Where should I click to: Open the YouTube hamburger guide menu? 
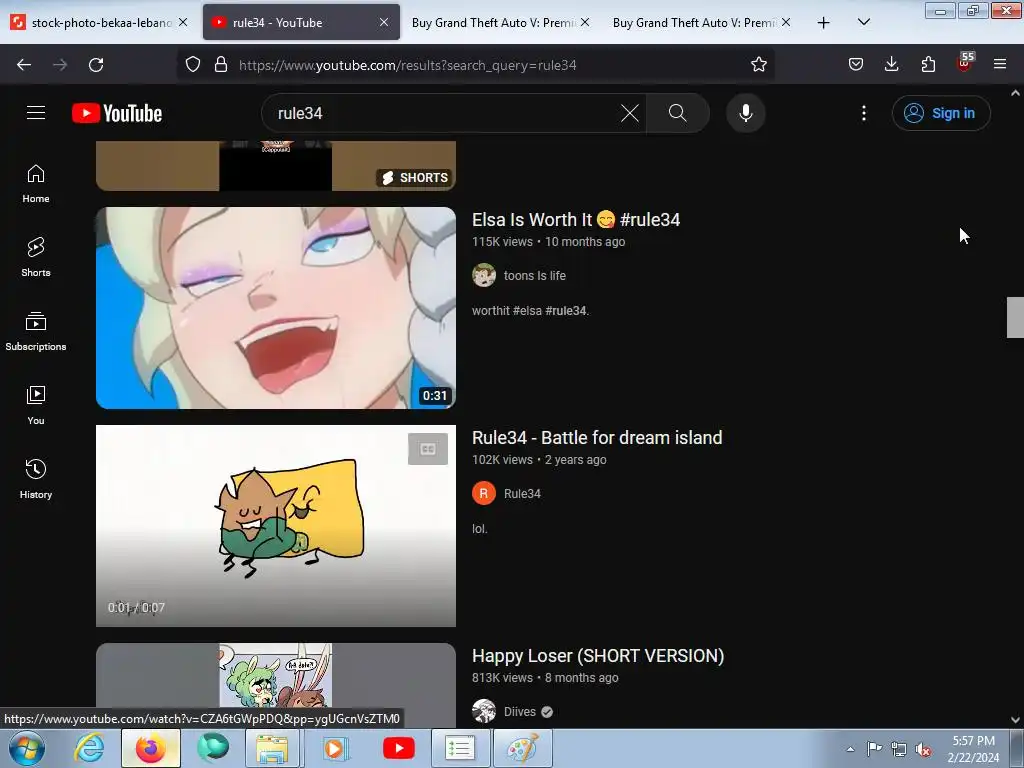36,113
